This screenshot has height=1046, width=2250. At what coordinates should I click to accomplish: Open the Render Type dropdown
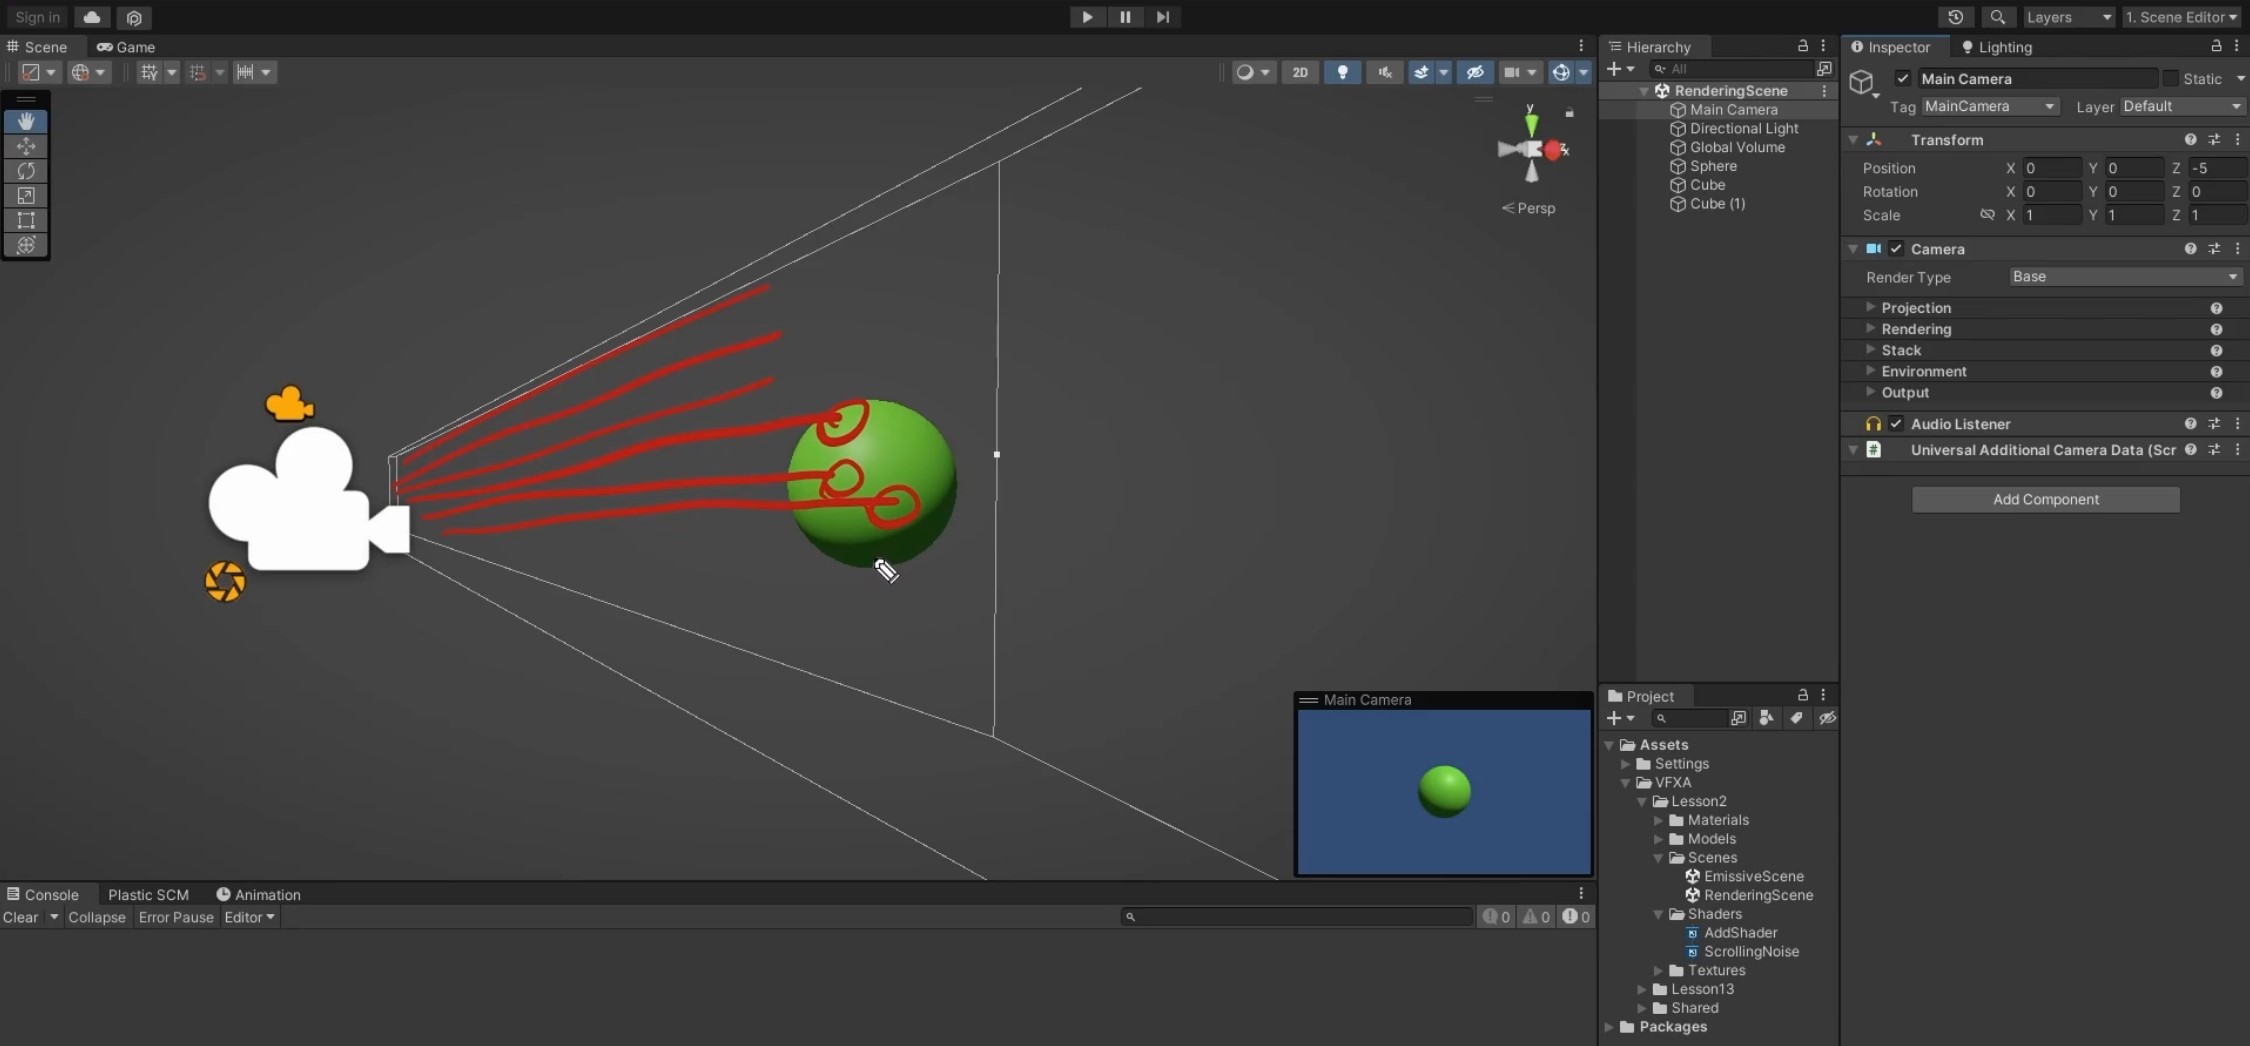(2124, 277)
